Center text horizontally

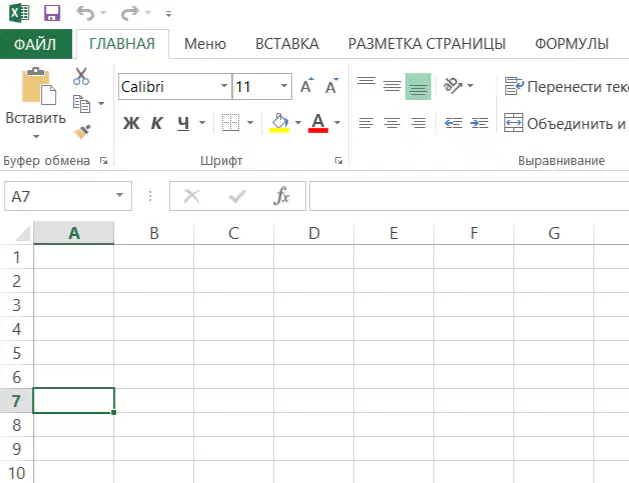click(392, 122)
